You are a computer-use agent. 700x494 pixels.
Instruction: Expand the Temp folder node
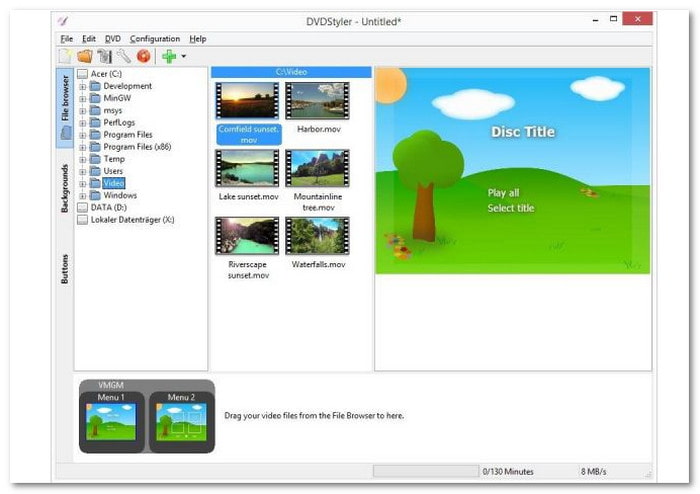(x=83, y=159)
